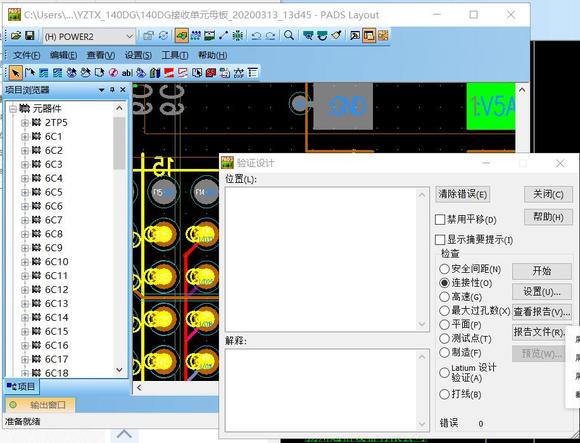The image size is (580, 443).
Task: Switch to the 项目 tab
Action: pos(21,387)
